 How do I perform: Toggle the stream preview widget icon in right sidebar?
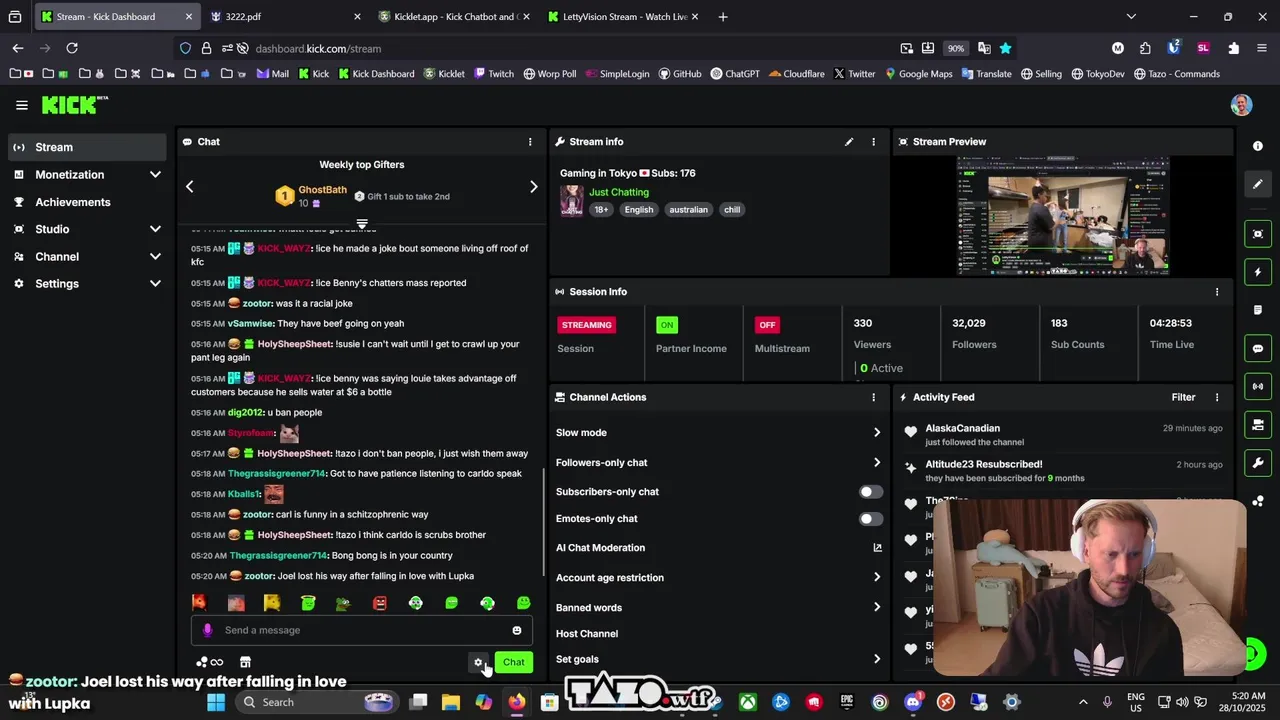(1258, 234)
